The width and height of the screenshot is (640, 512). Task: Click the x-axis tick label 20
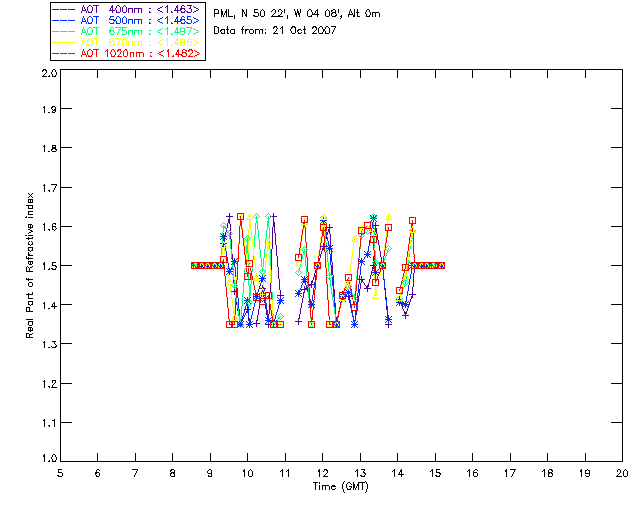coord(622,473)
